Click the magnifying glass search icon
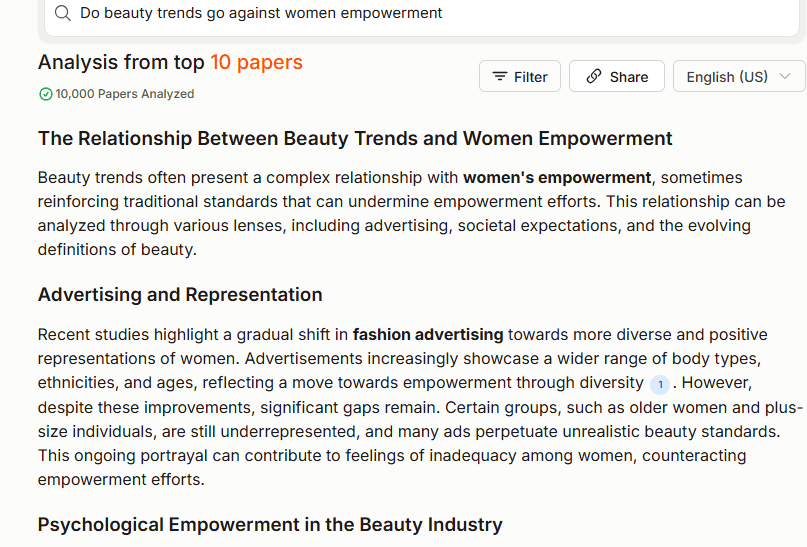The width and height of the screenshot is (807, 547). (63, 13)
